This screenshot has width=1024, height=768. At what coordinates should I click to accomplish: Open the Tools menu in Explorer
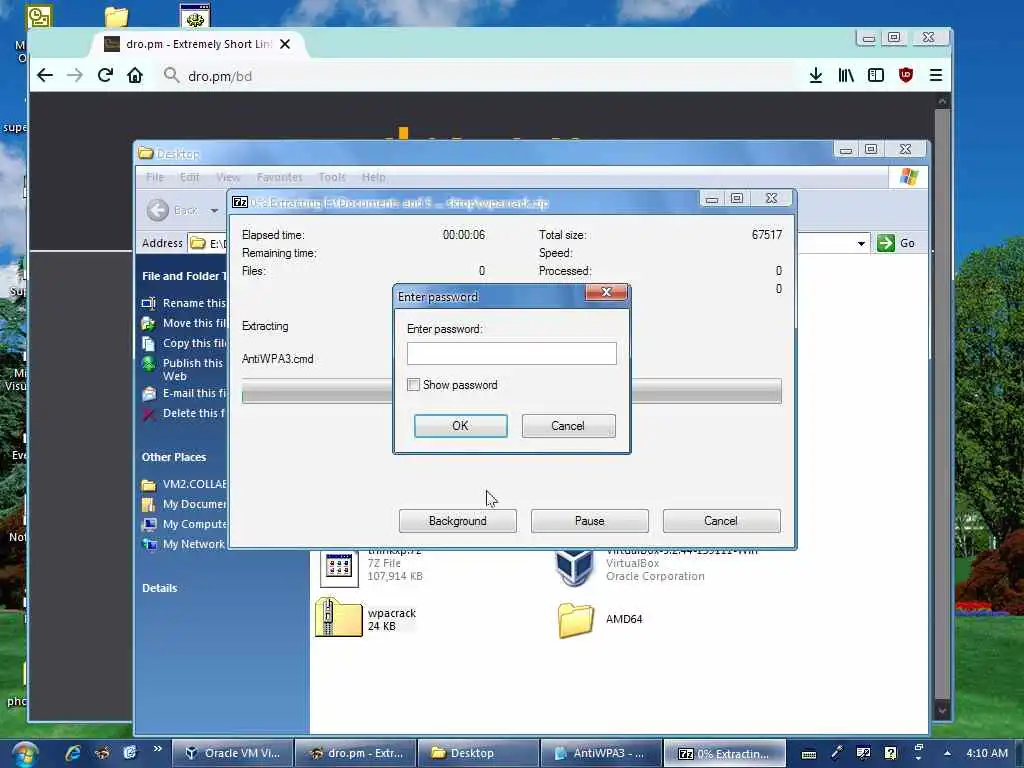click(x=332, y=177)
